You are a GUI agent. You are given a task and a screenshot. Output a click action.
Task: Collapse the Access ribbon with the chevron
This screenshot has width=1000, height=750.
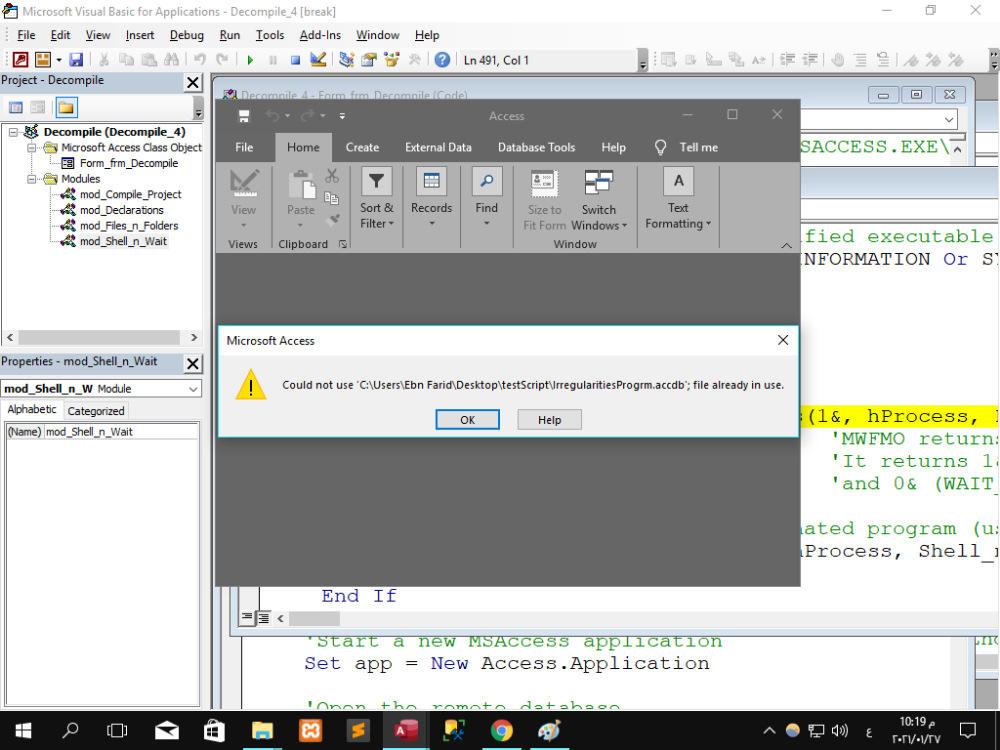786,246
